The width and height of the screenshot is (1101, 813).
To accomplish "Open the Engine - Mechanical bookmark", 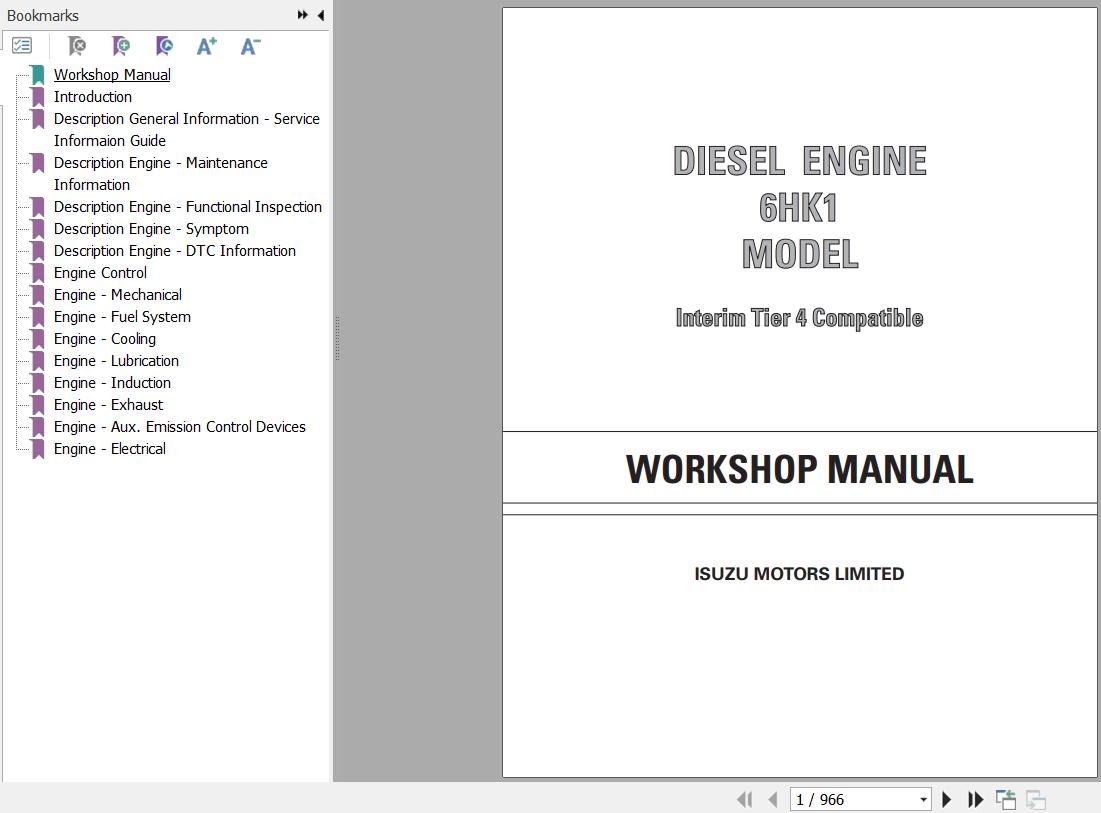I will (118, 295).
